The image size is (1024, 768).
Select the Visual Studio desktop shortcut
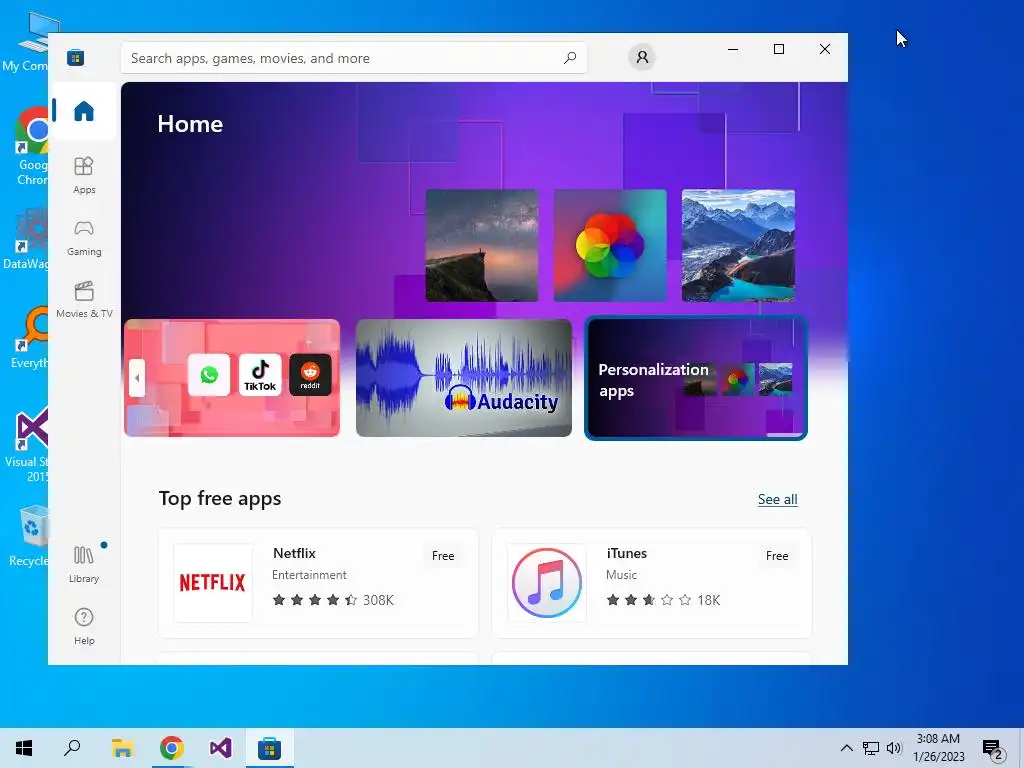27,445
